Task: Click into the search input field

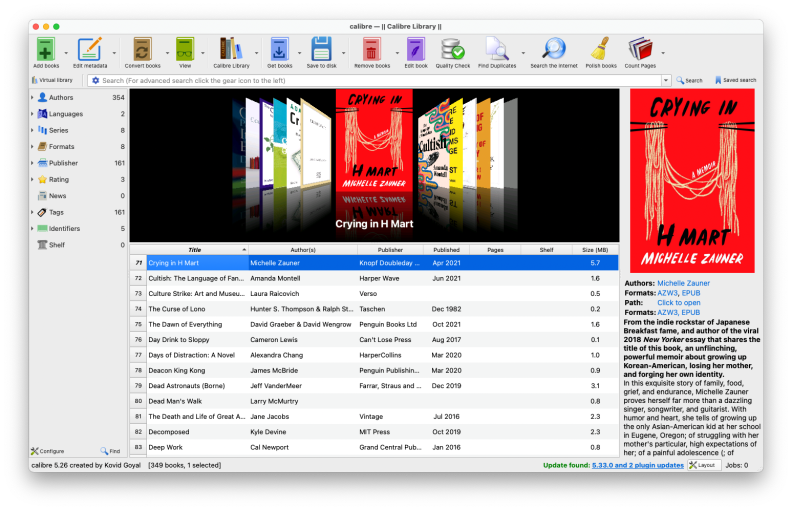Action: point(379,80)
